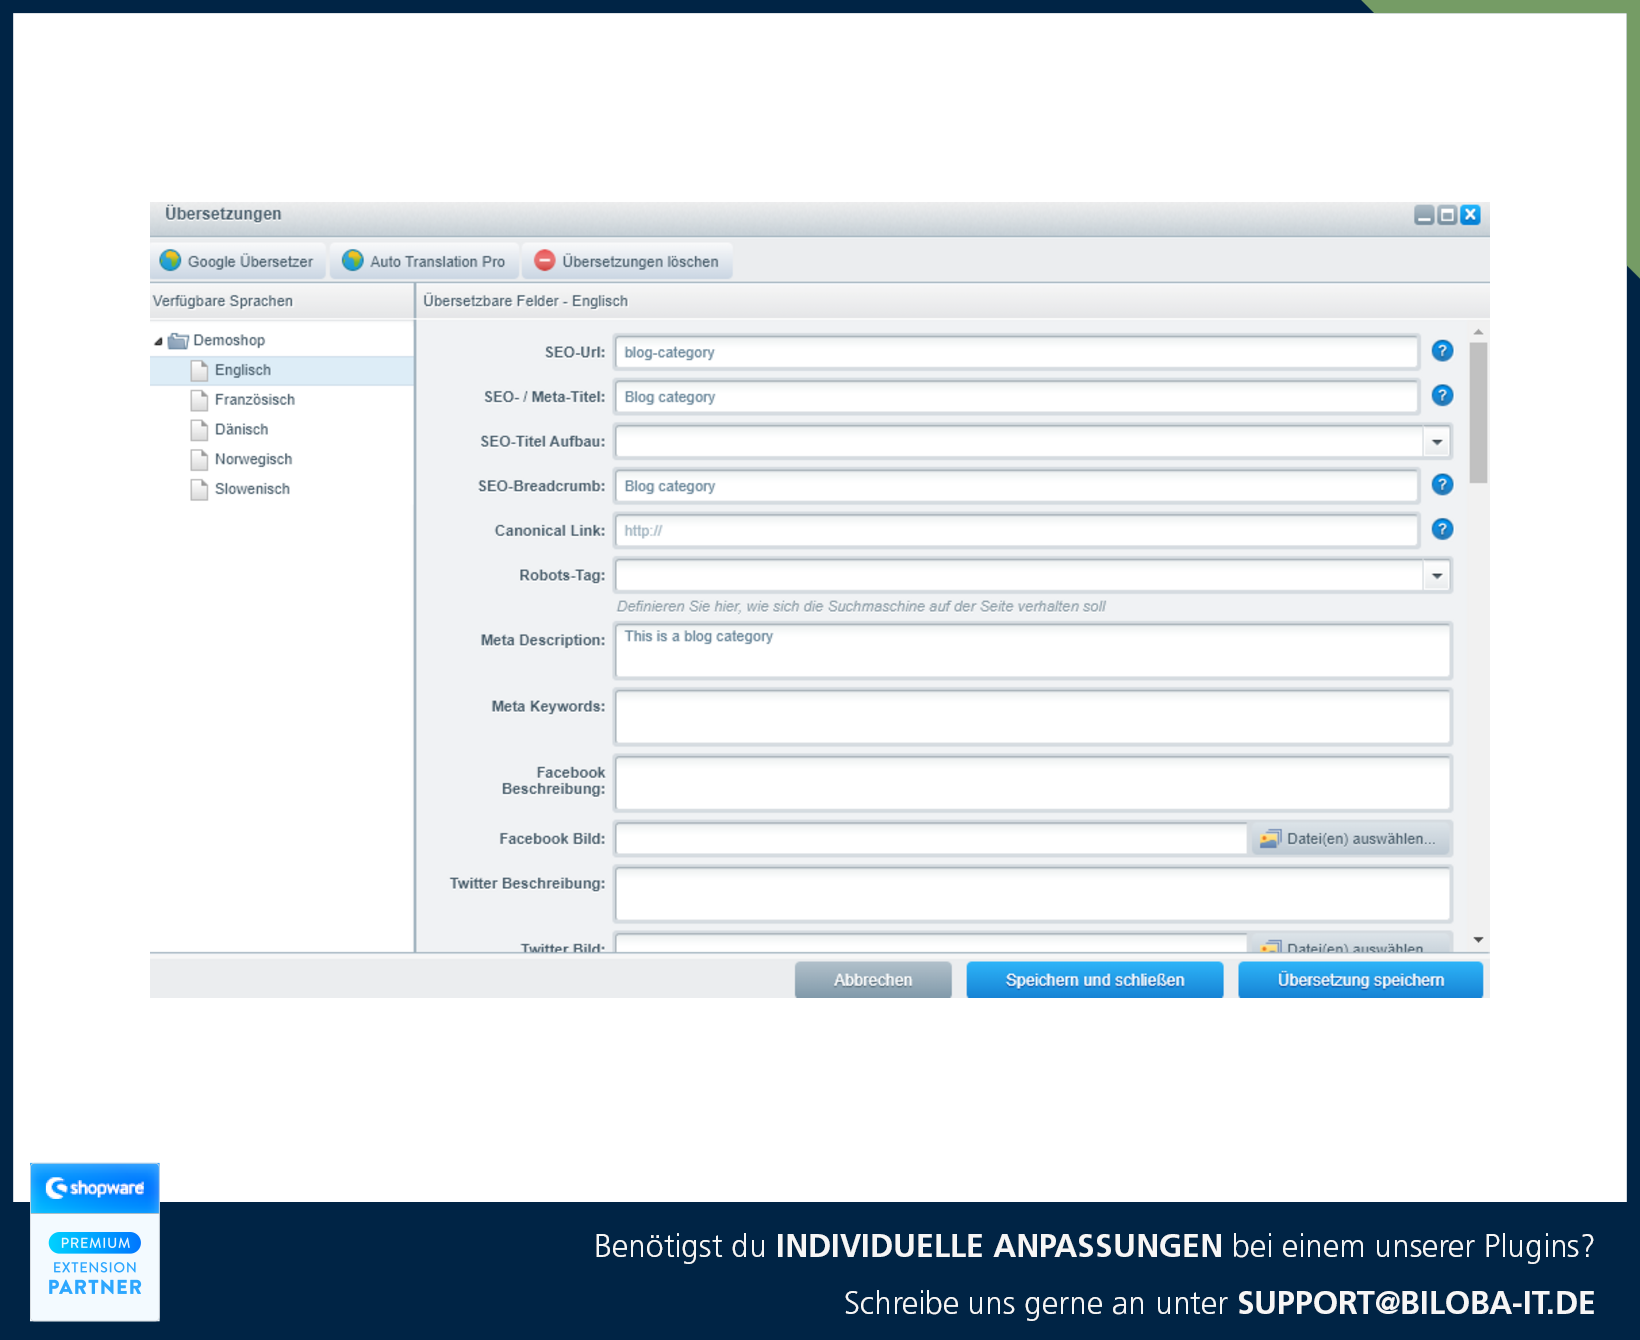Minimize the Übersetzungen window
1640x1340 pixels.
pyautogui.click(x=1424, y=215)
